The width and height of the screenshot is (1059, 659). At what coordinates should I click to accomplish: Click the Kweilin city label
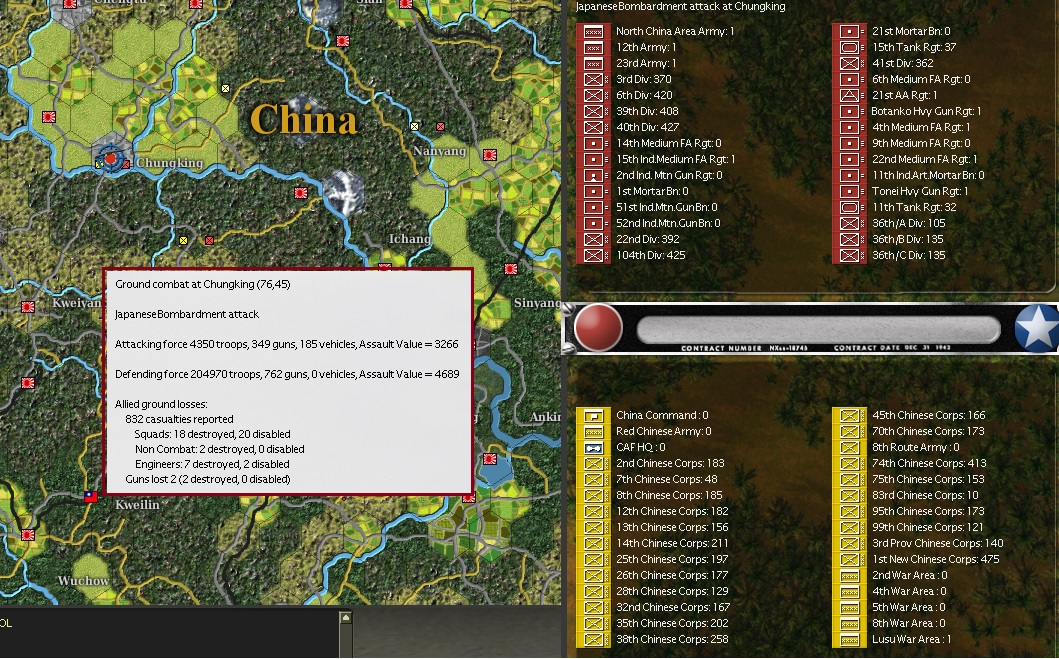(137, 504)
